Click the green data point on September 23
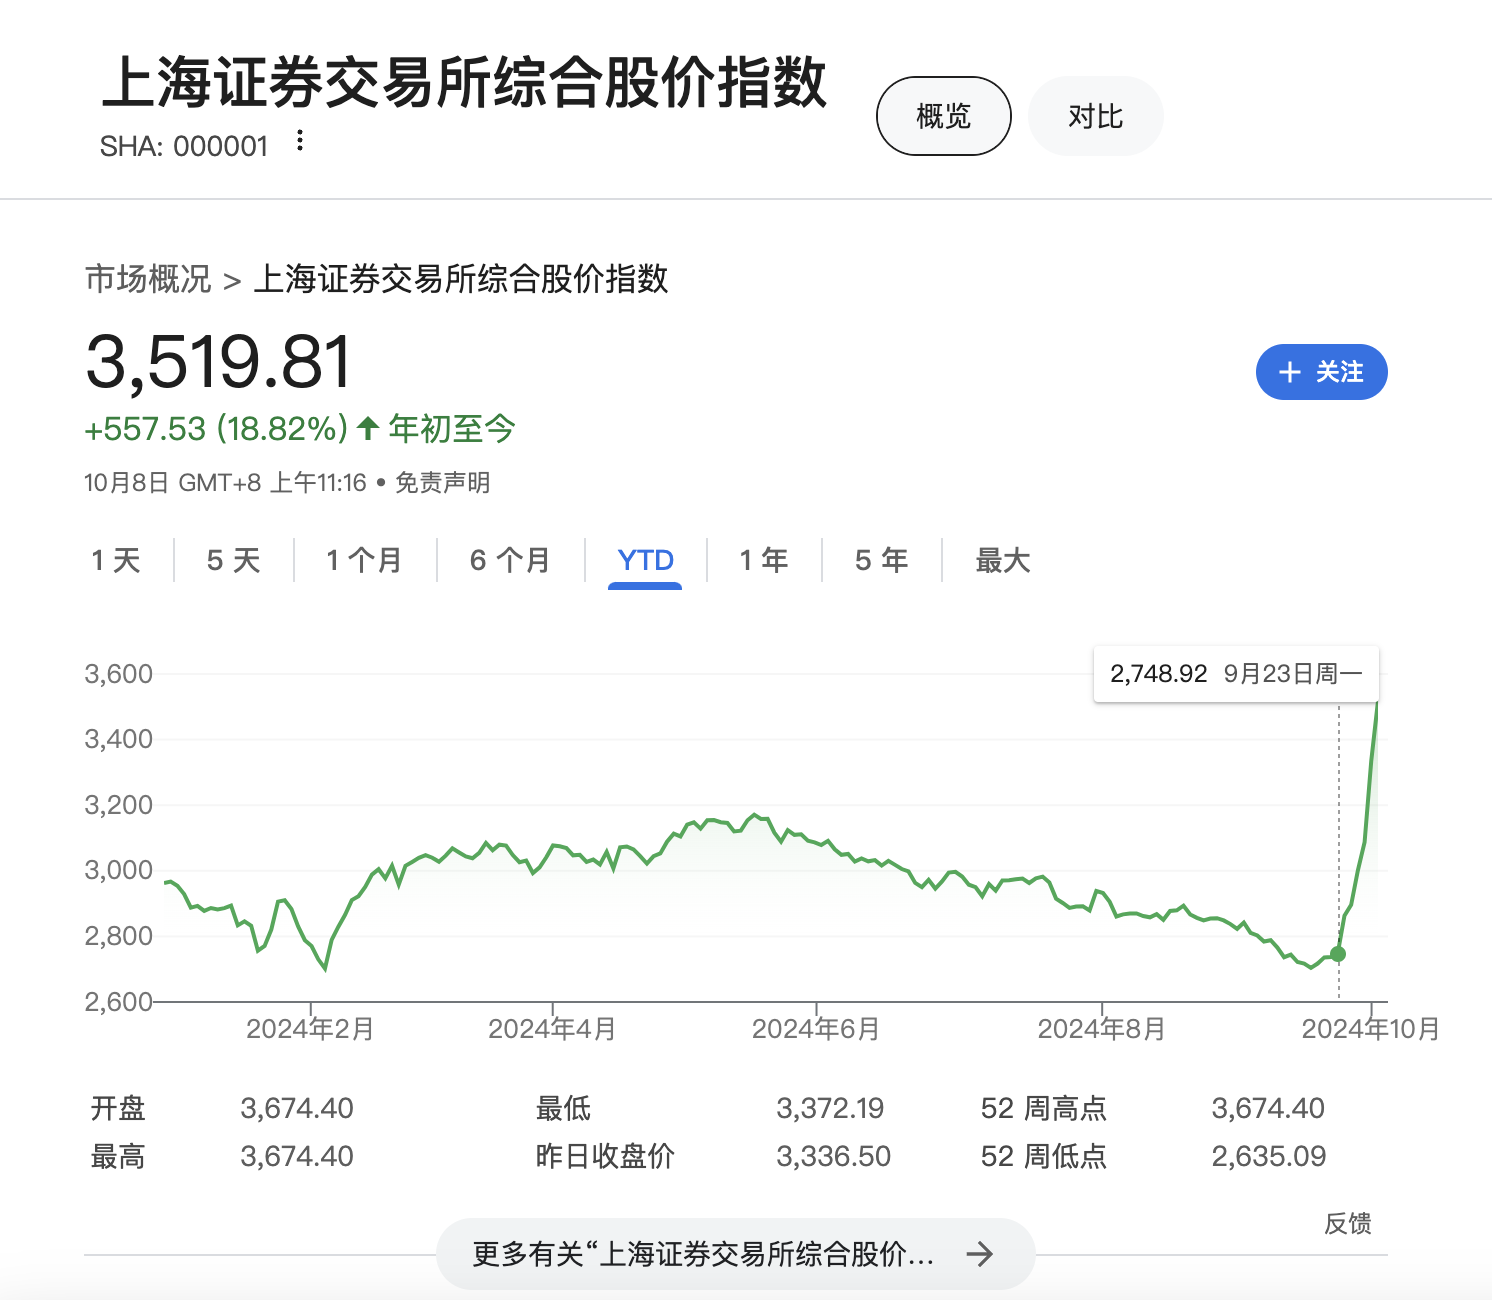The image size is (1492, 1300). click(x=1338, y=954)
